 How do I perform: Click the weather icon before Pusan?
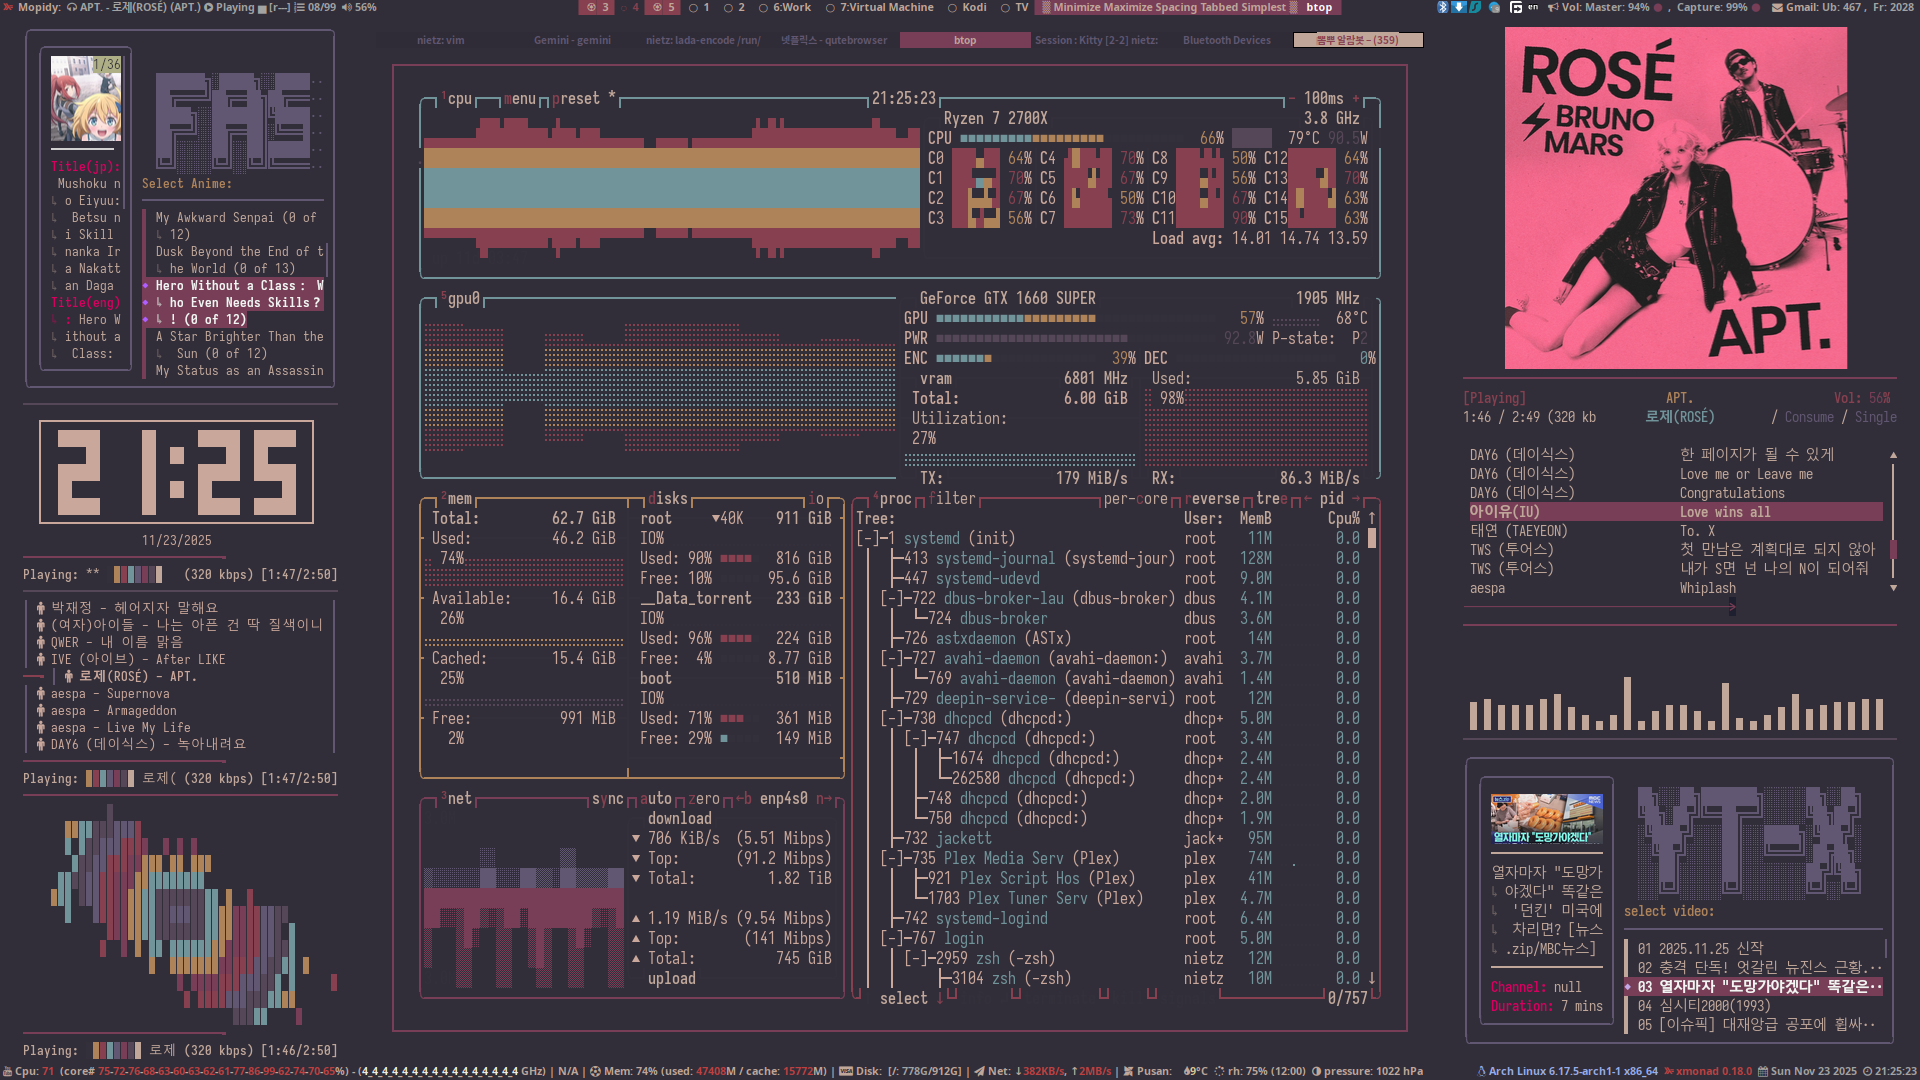(1128, 1071)
